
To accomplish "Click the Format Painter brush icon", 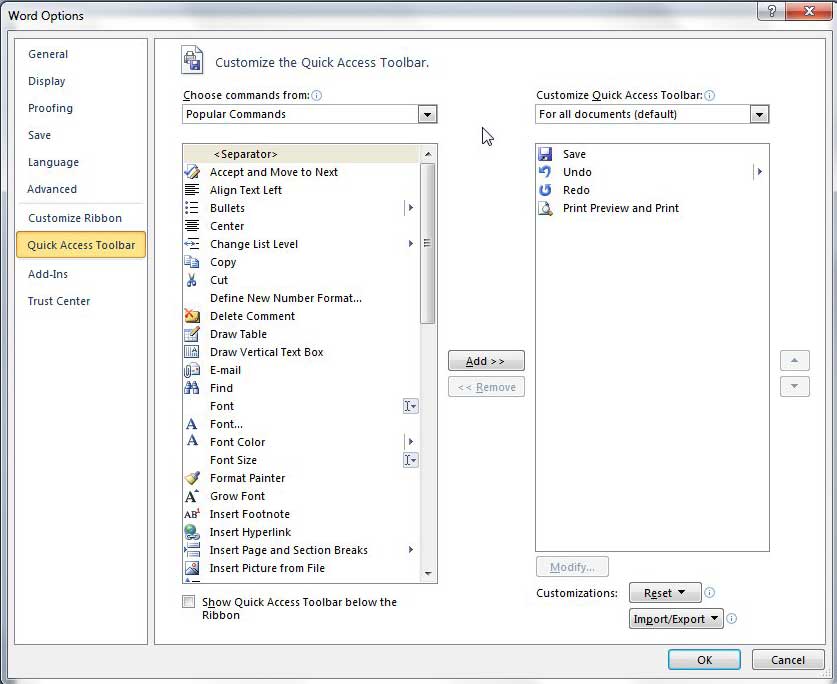I will coord(192,478).
